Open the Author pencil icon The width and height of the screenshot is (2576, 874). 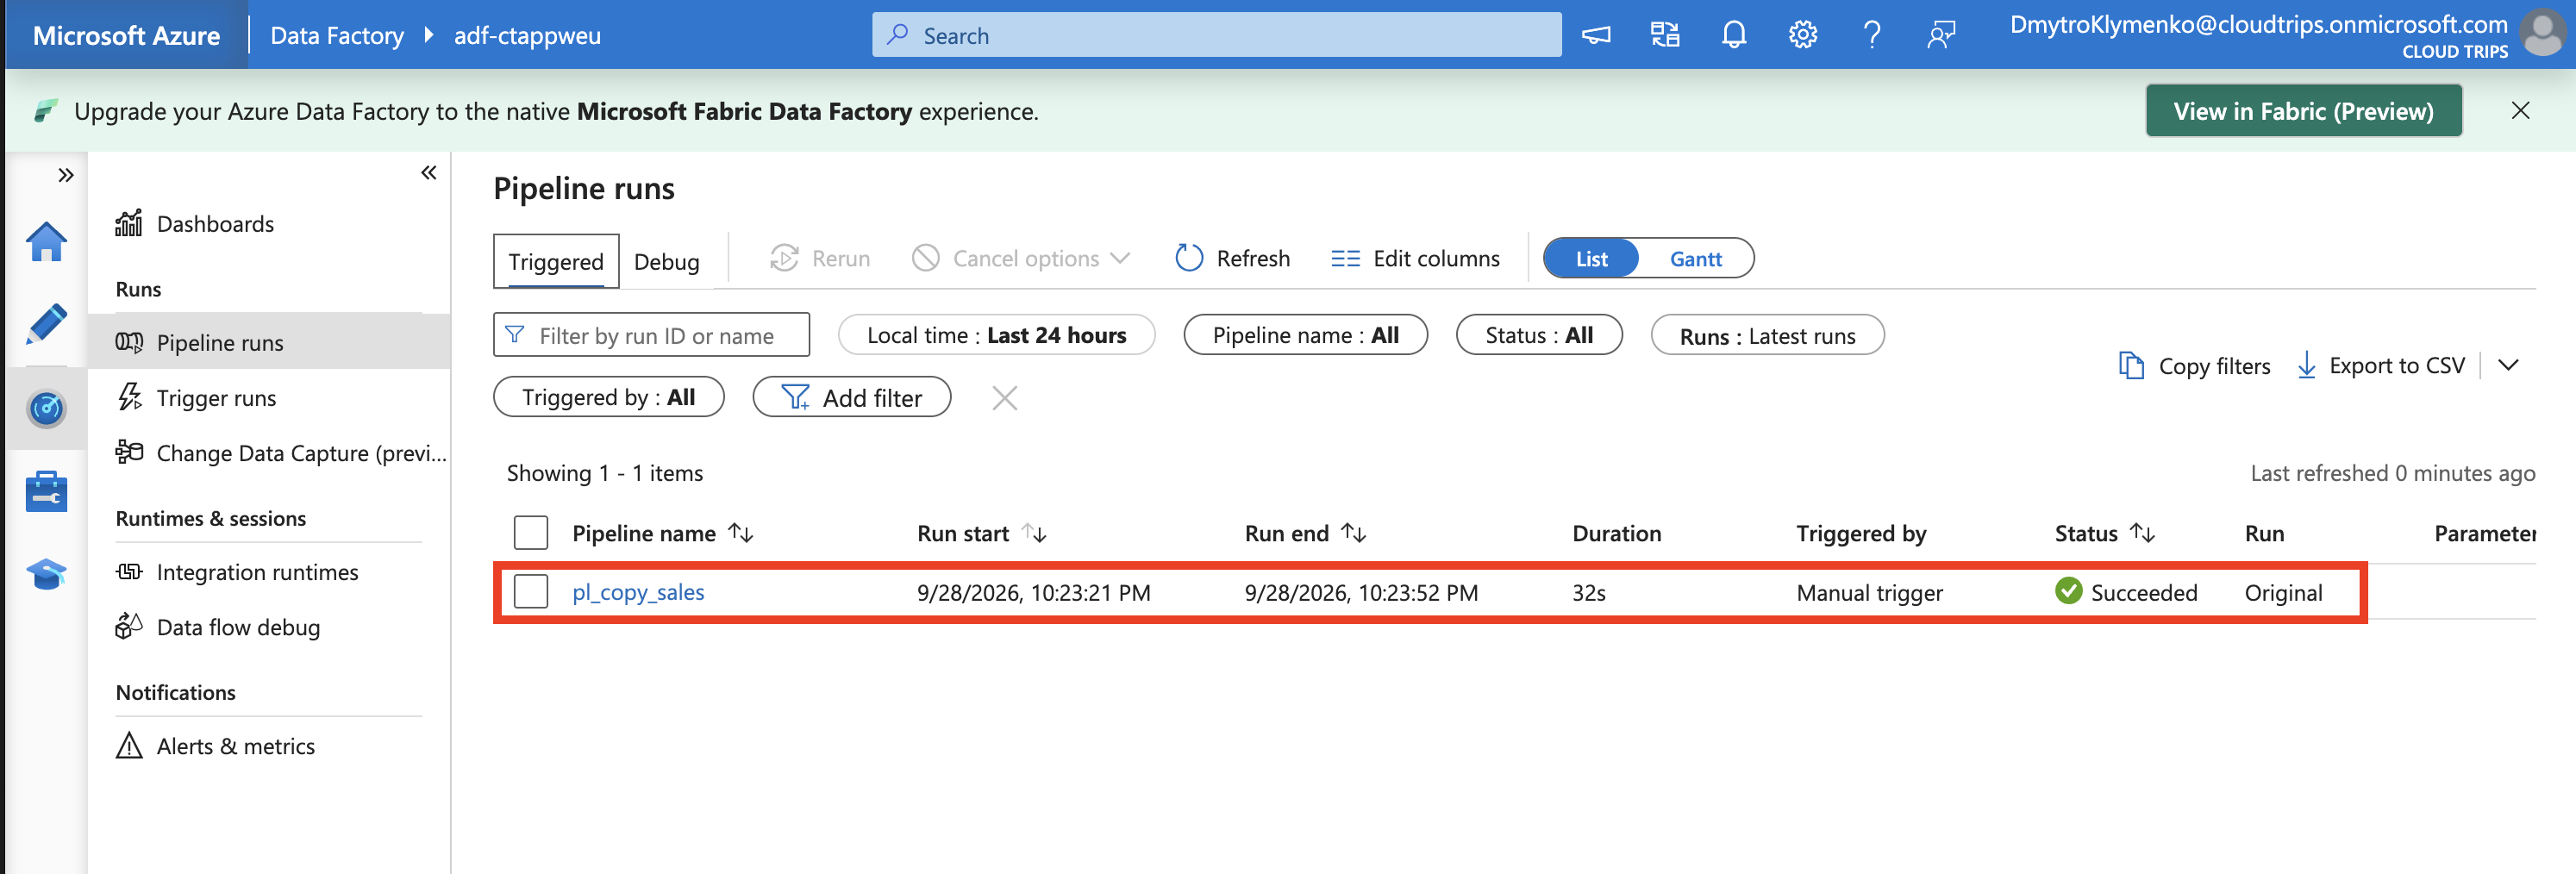pos(46,324)
